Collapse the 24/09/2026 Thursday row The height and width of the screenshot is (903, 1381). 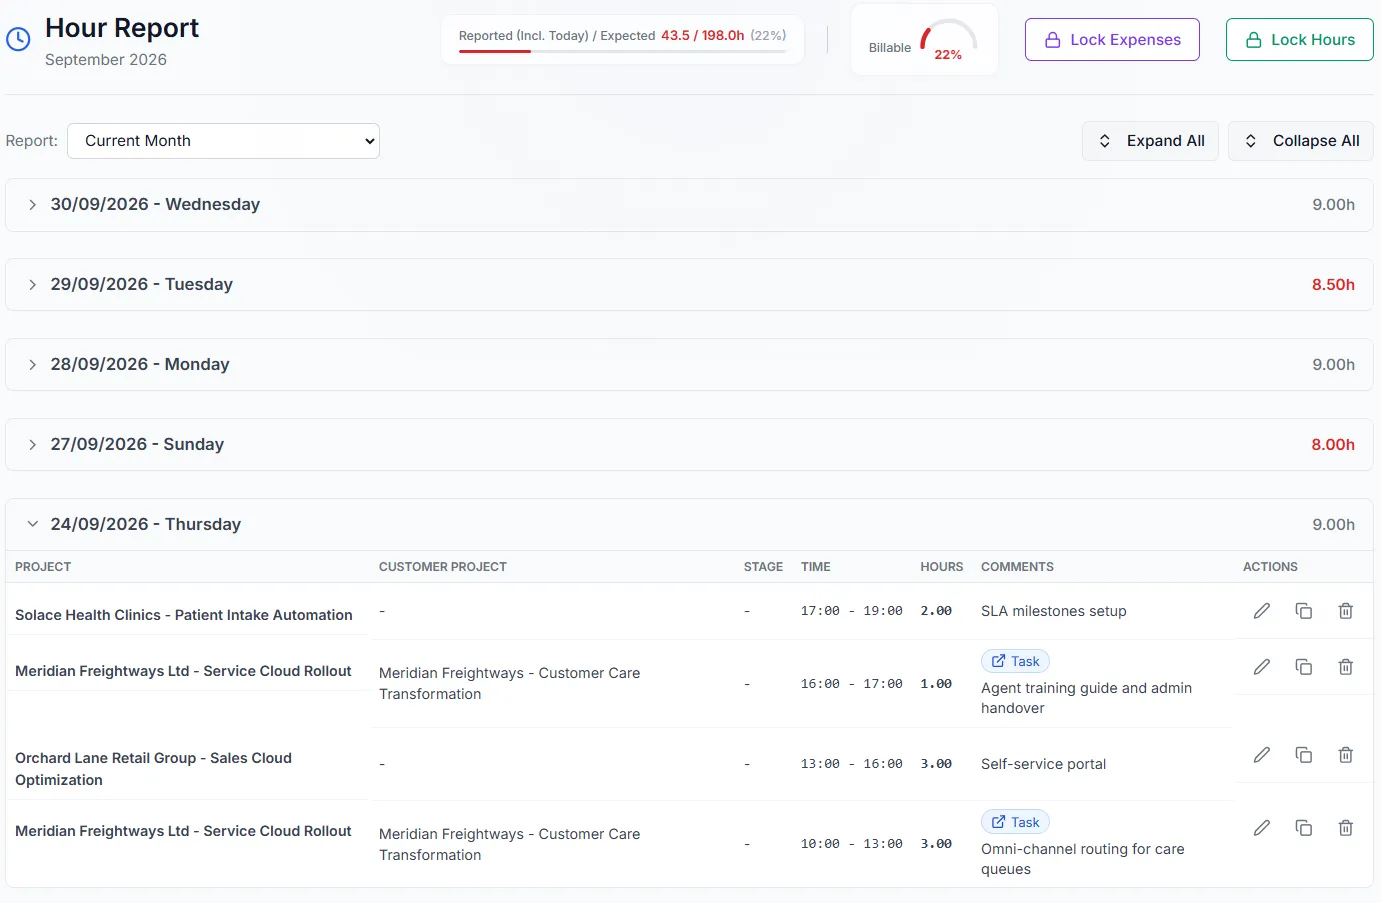(x=689, y=525)
